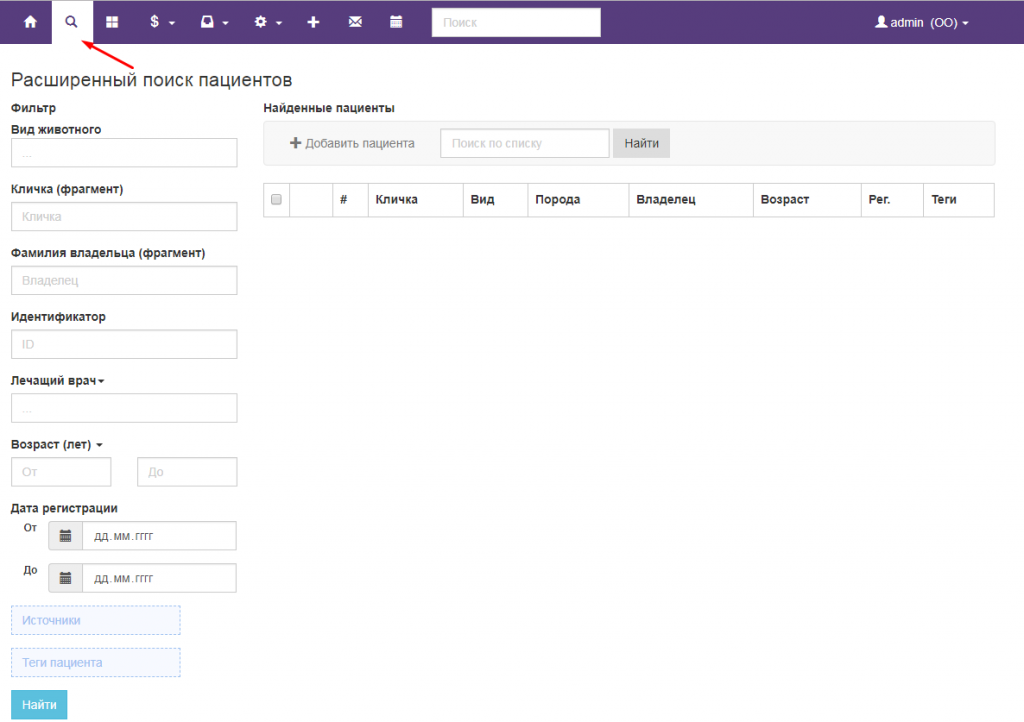The height and width of the screenshot is (722, 1024).
Task: Open the warehouse inbox tray menu
Action: coord(214,22)
